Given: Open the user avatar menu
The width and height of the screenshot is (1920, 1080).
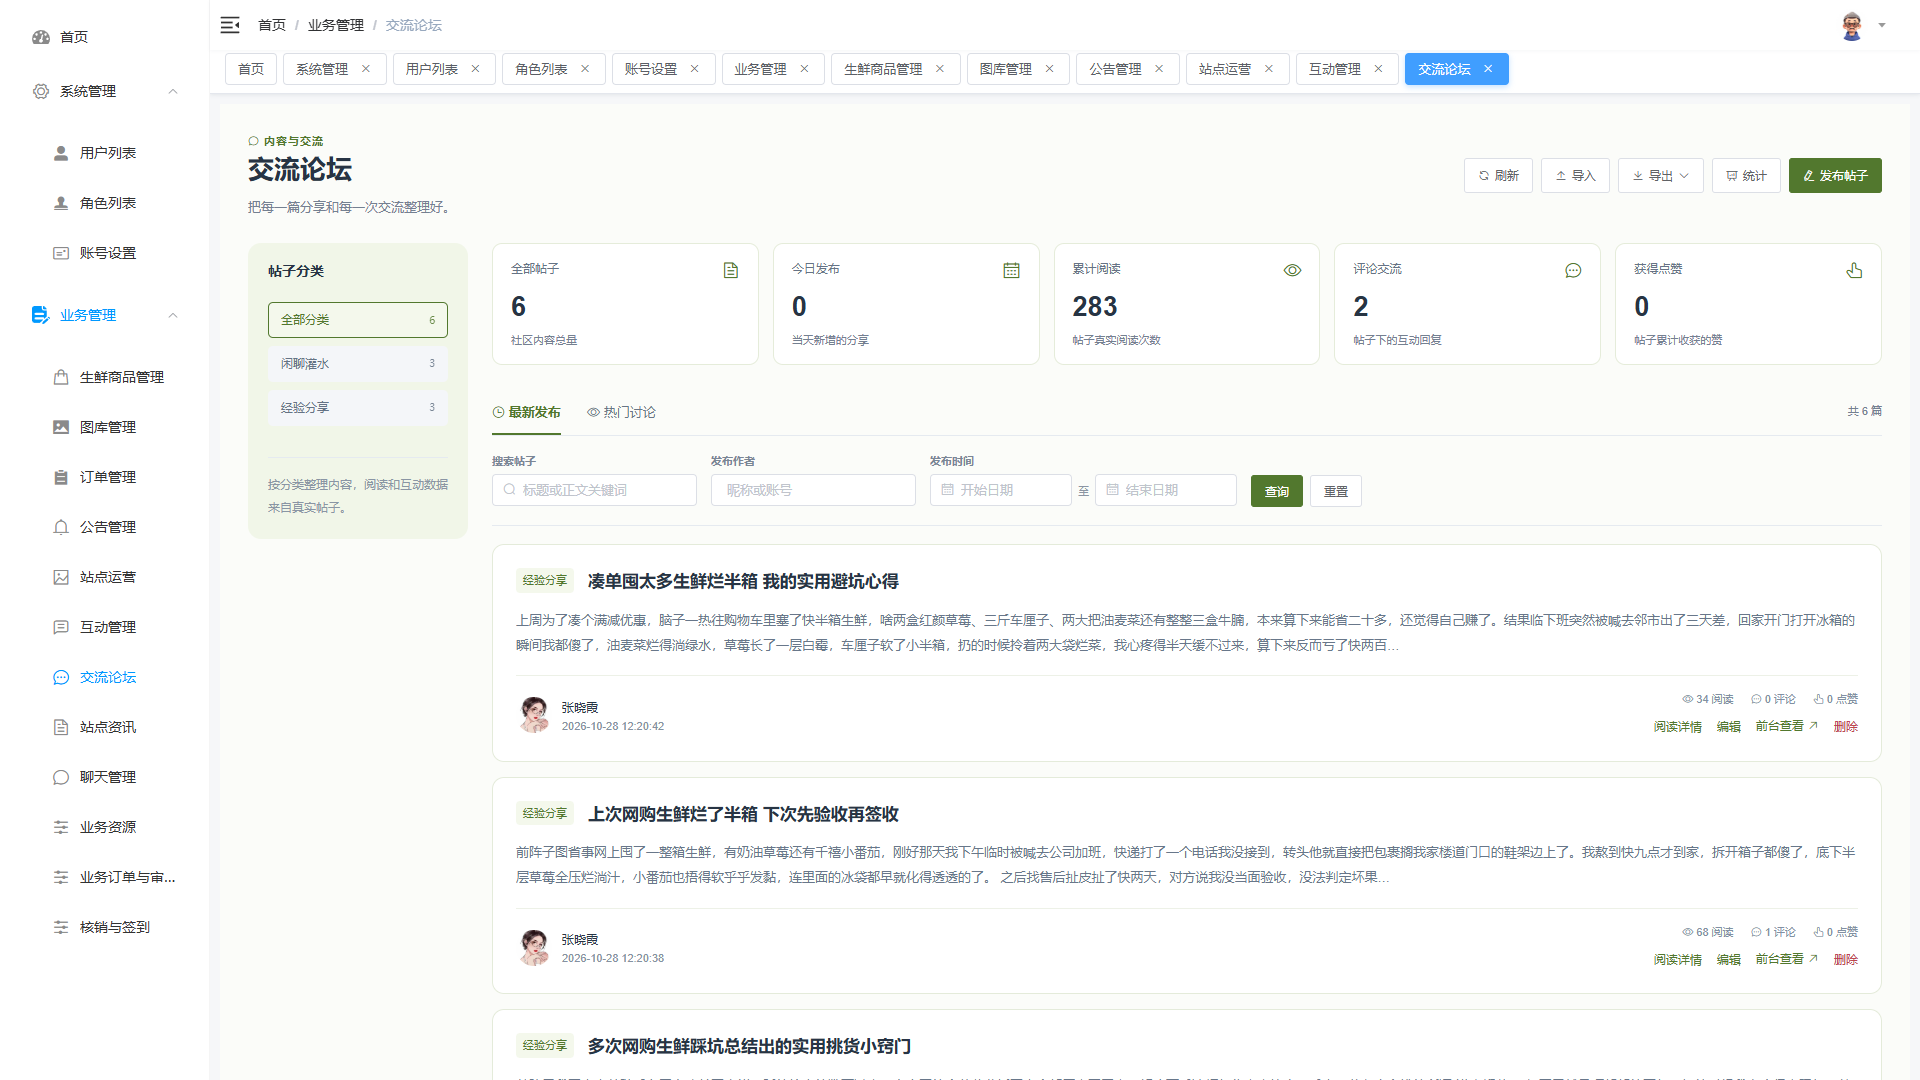Looking at the screenshot, I should [x=1862, y=26].
